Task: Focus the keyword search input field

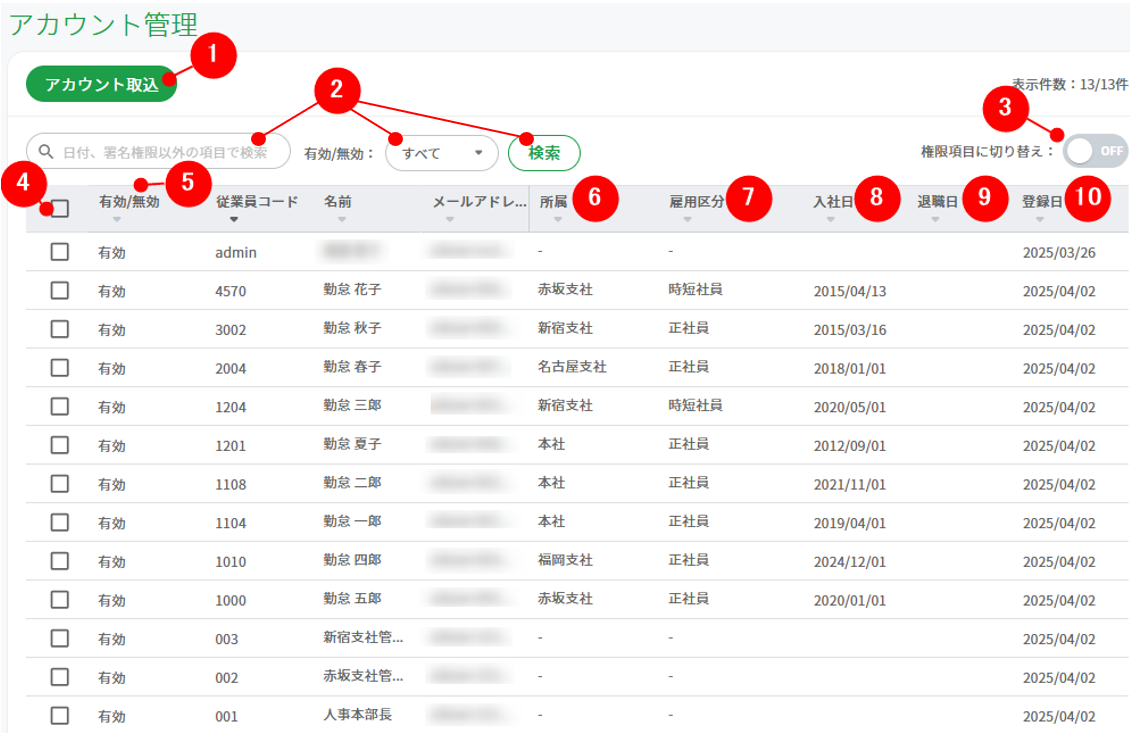Action: pos(165,153)
